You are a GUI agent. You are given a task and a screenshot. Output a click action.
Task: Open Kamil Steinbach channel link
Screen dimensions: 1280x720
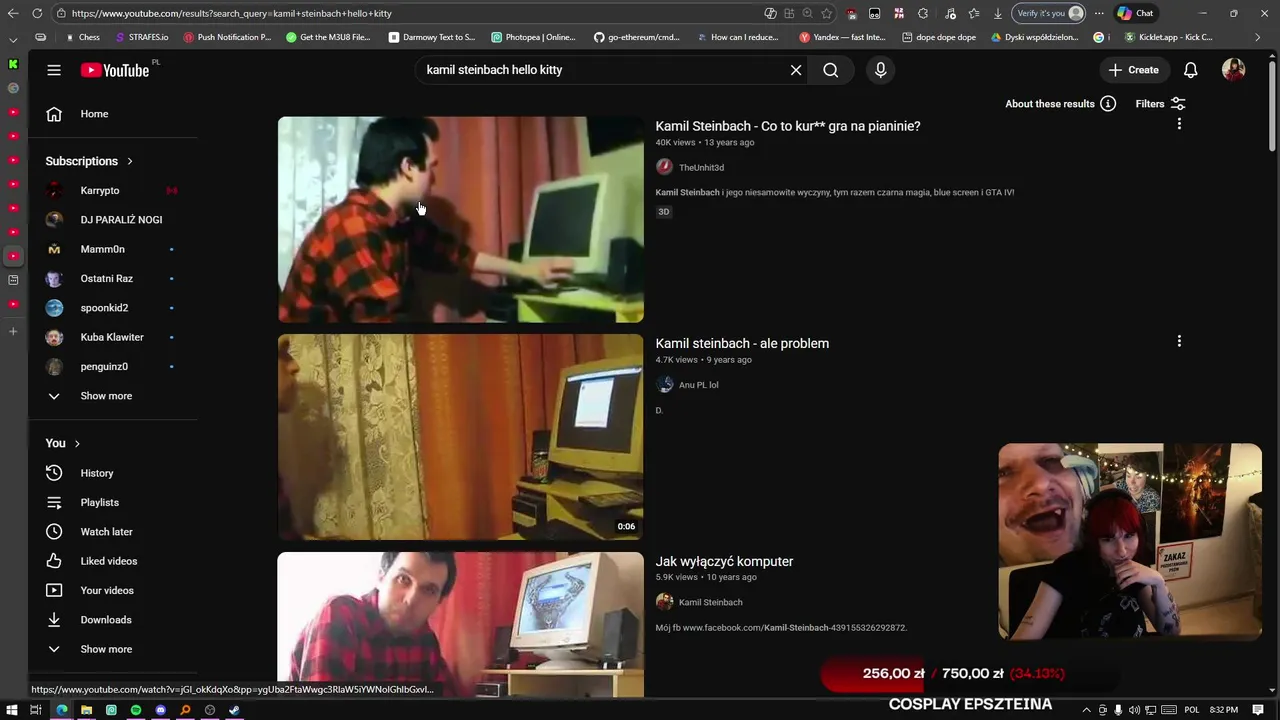(710, 602)
